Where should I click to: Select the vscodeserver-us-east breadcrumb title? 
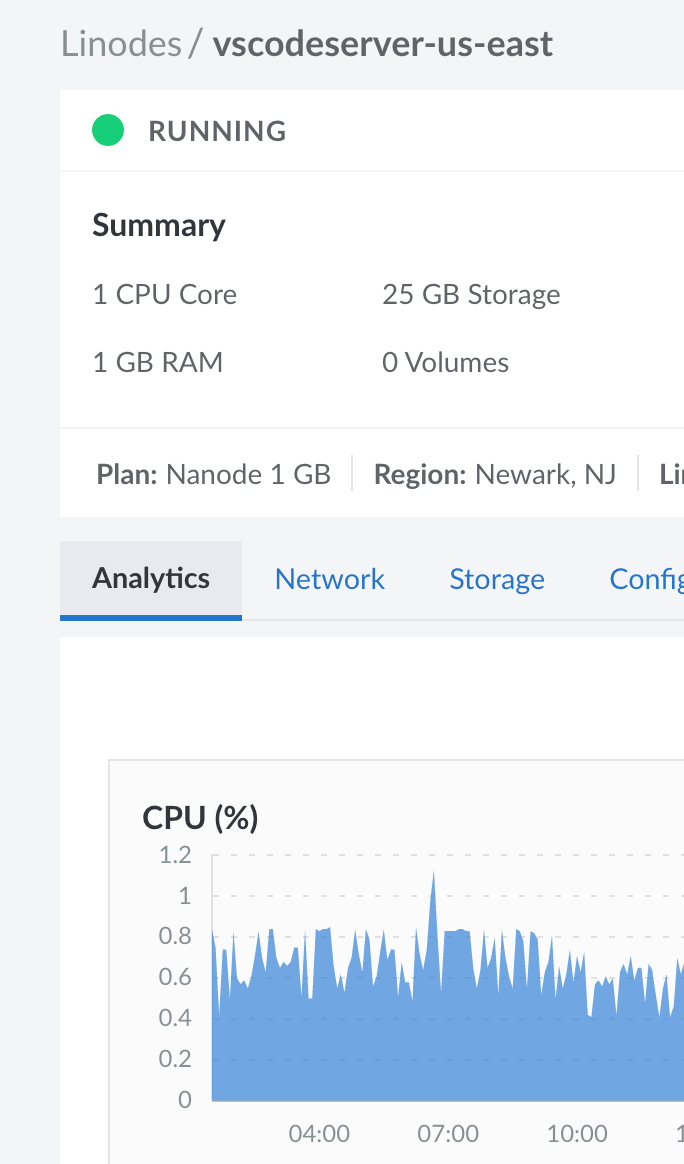(382, 45)
